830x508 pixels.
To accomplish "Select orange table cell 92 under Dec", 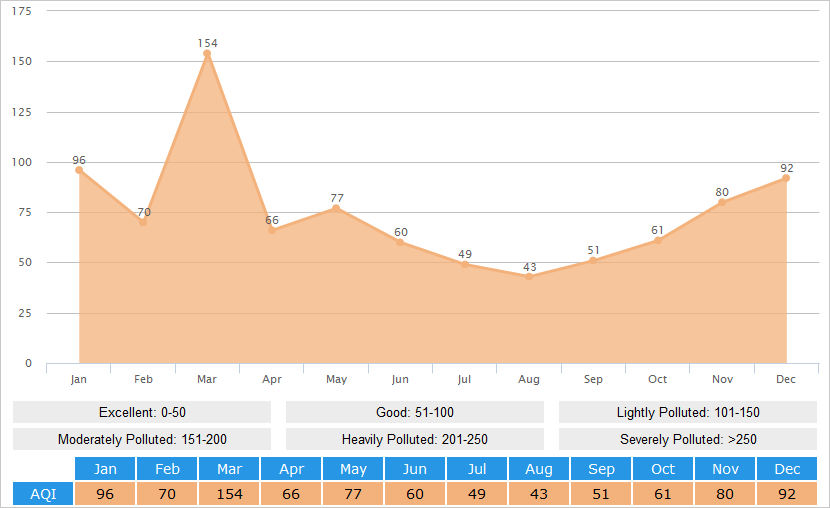I will pos(787,494).
